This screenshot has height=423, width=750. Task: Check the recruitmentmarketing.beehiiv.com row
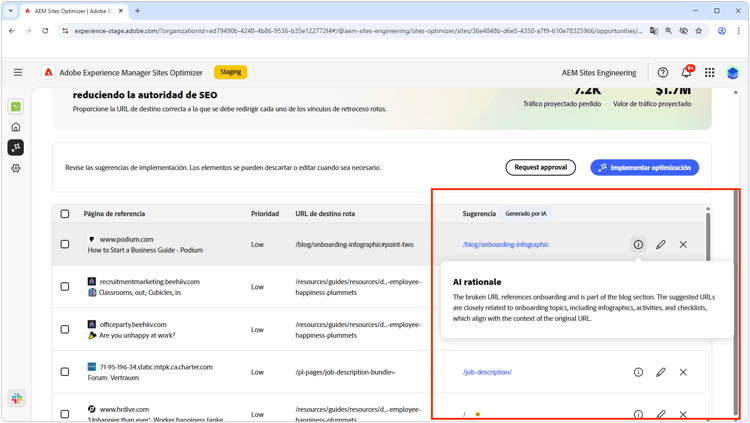65,287
